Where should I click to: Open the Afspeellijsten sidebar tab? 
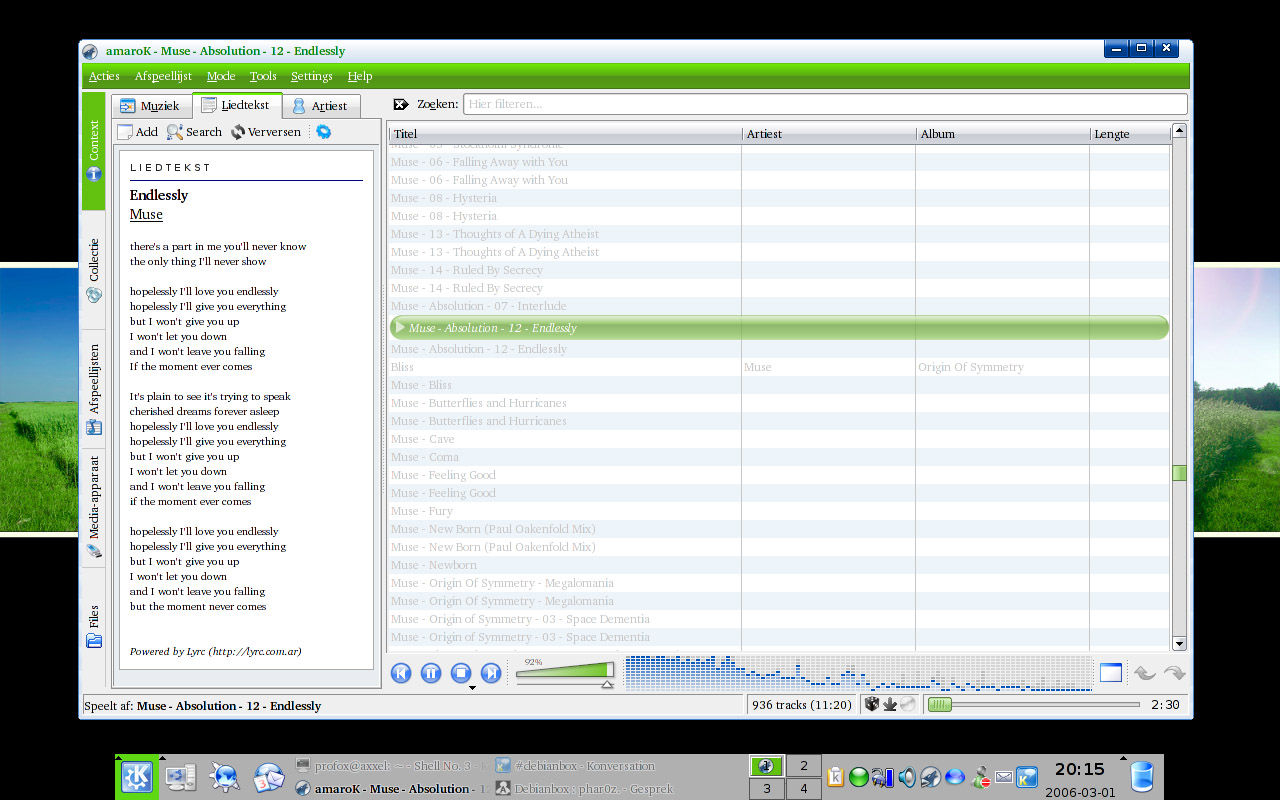click(93, 389)
